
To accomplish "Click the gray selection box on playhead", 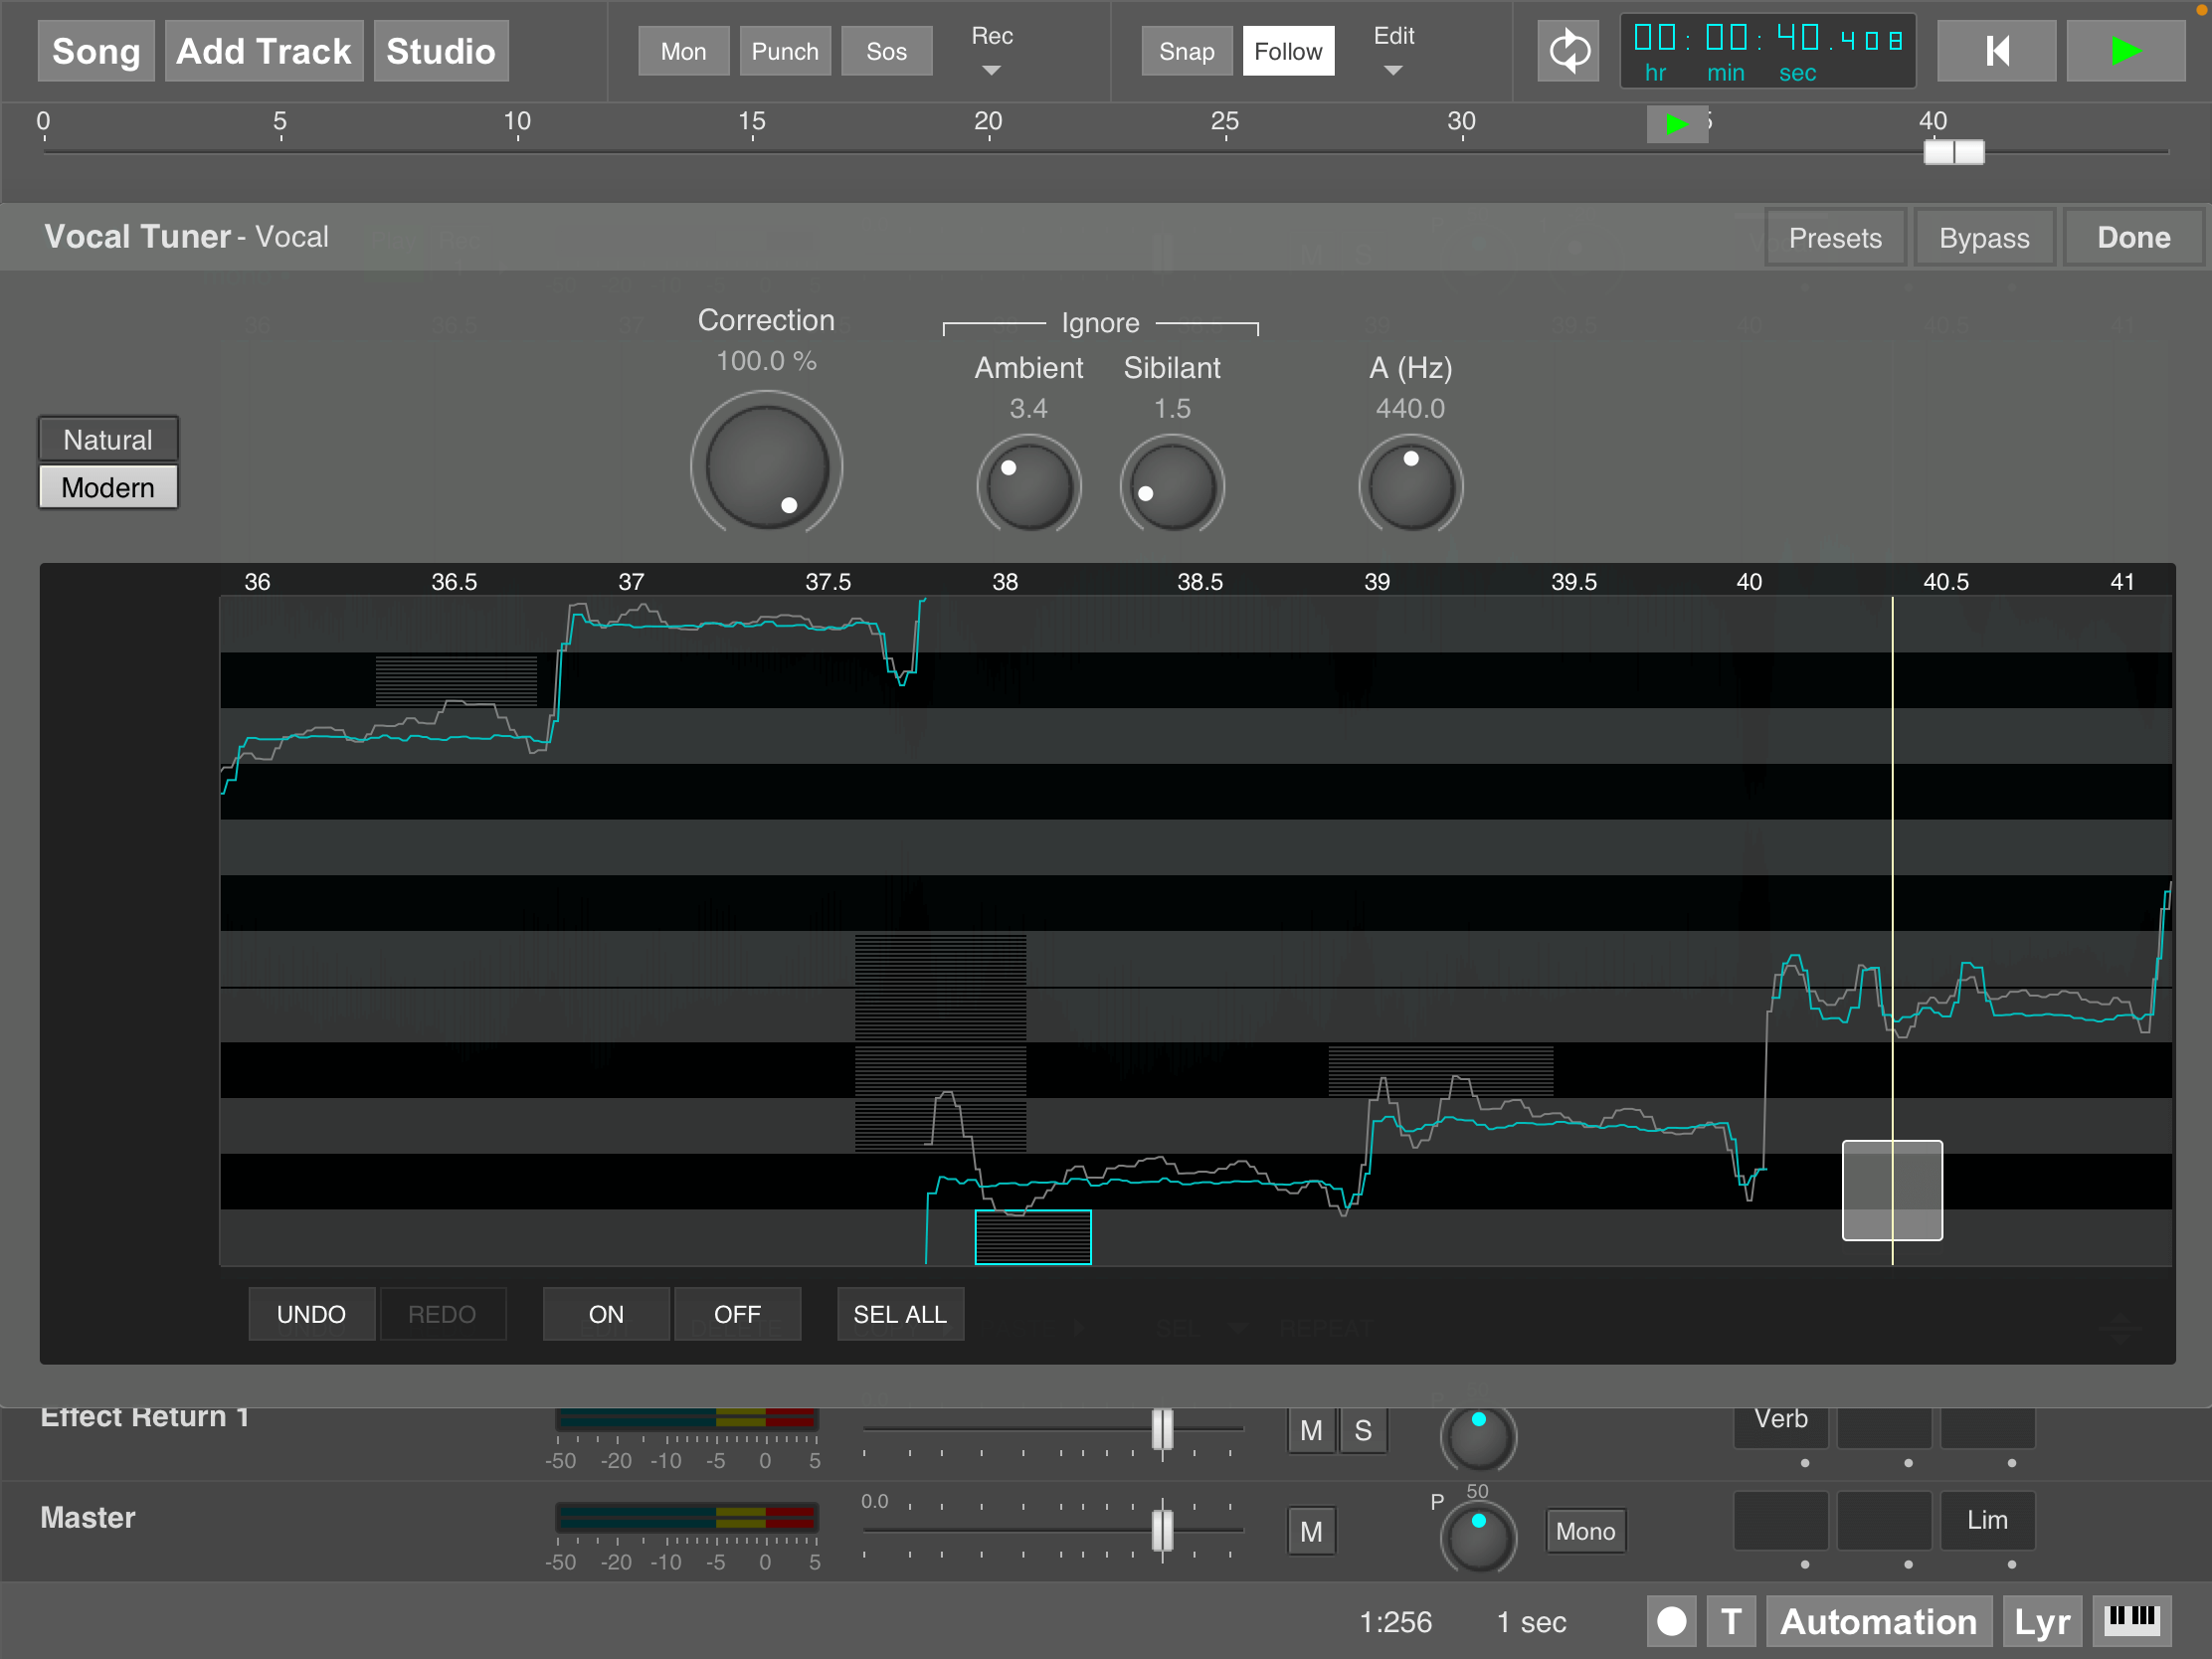I will tap(1892, 1190).
